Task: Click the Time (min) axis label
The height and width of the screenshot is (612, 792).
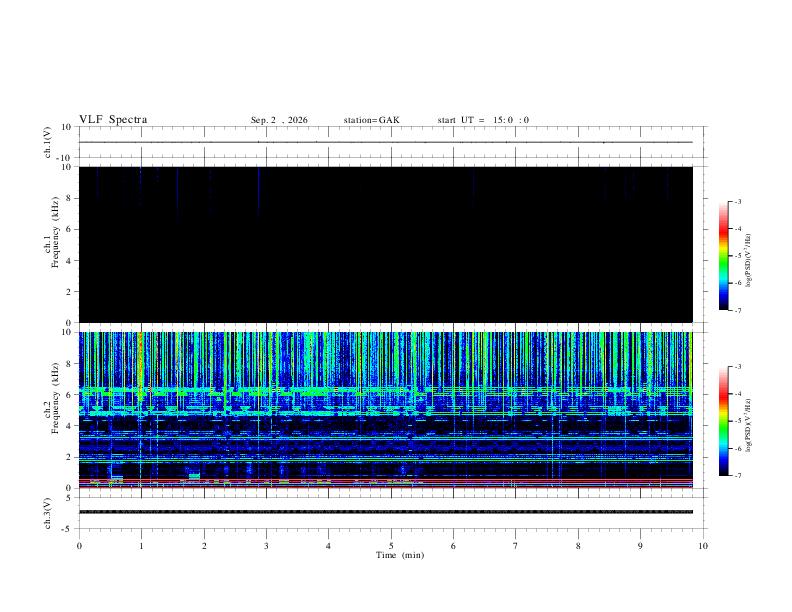Action: [x=400, y=555]
